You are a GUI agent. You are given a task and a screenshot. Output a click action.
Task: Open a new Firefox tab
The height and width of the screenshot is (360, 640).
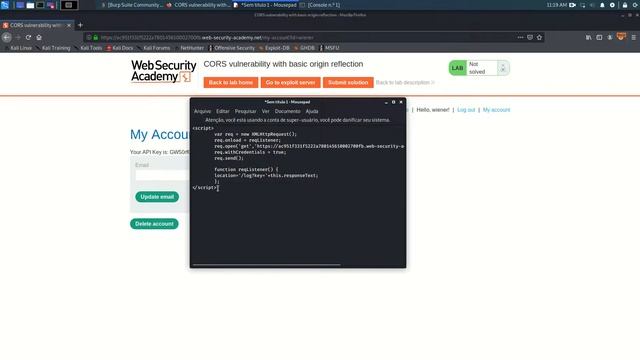(x=80, y=25)
